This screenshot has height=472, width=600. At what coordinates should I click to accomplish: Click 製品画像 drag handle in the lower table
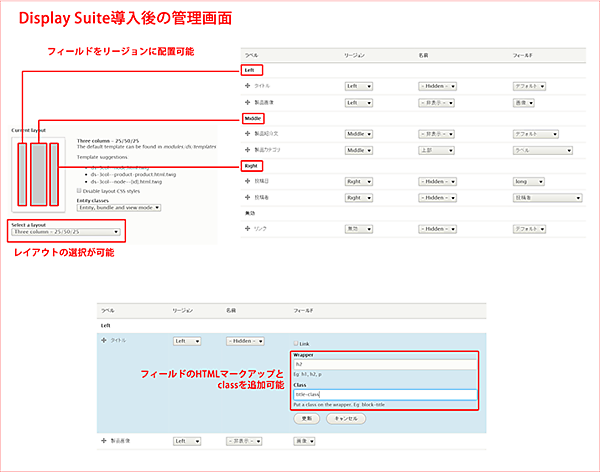click(102, 440)
